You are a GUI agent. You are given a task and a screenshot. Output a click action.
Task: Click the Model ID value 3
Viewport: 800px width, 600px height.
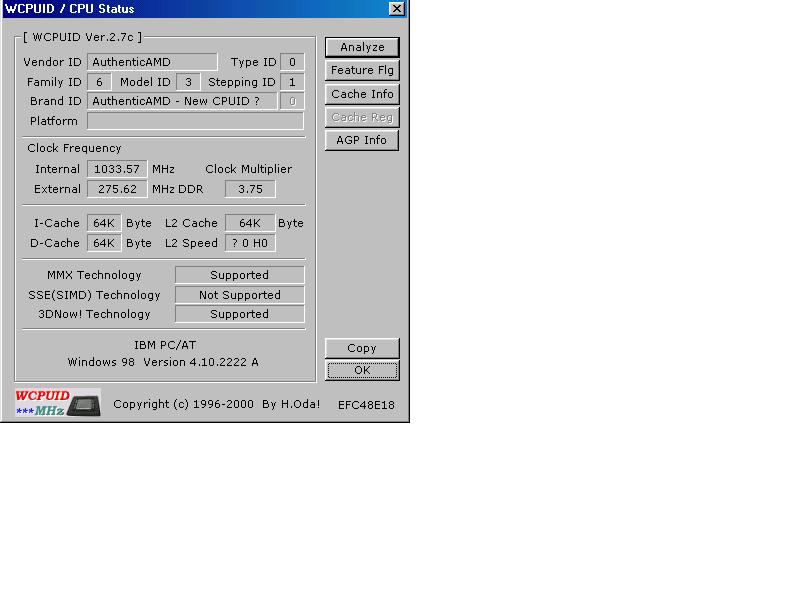pyautogui.click(x=188, y=82)
